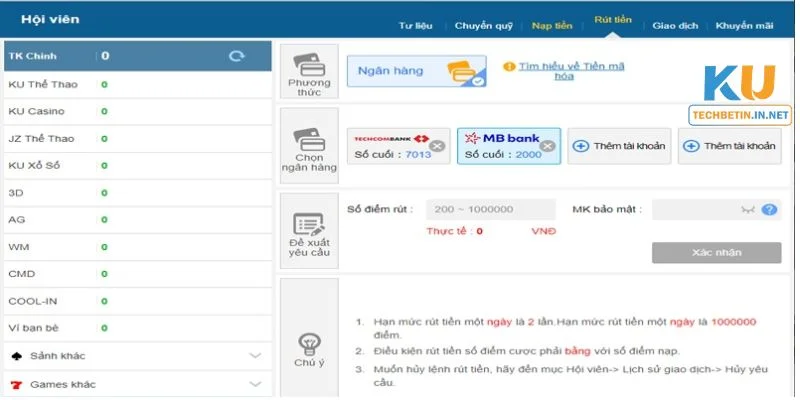
Task: Open the Giao dịch tab
Action: click(675, 26)
